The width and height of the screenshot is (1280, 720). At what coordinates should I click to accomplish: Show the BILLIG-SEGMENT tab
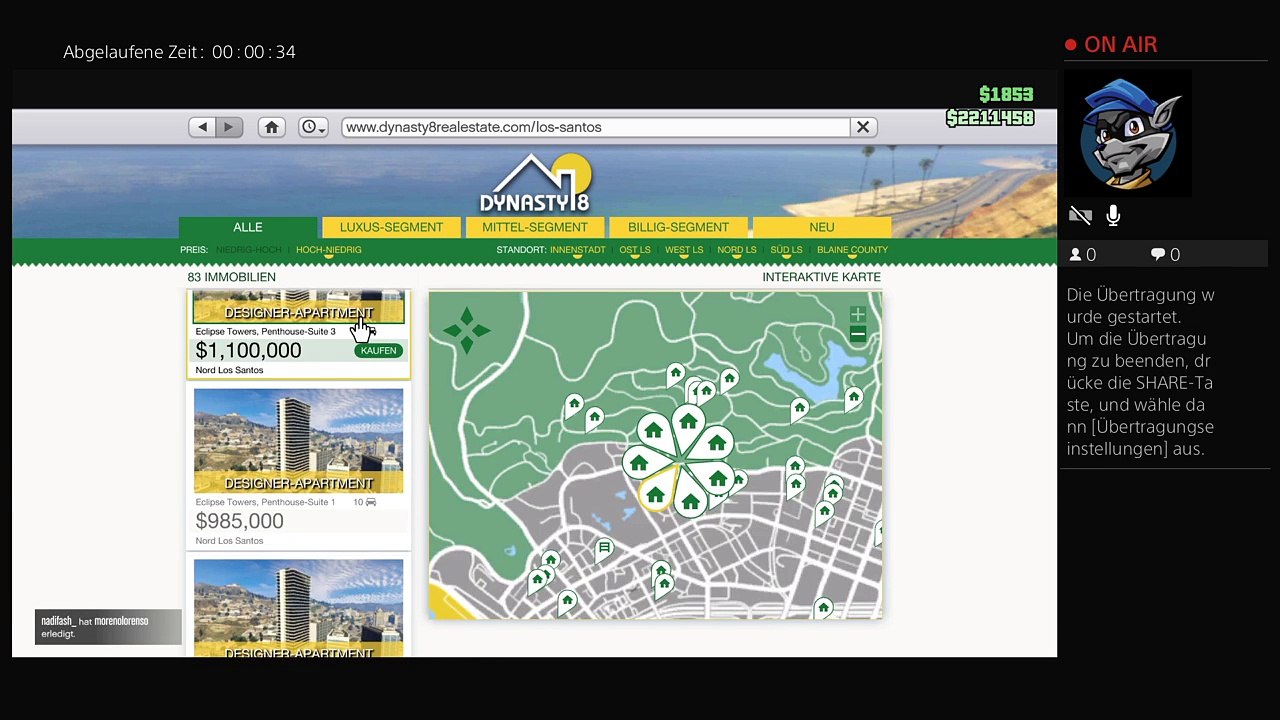[x=678, y=227]
